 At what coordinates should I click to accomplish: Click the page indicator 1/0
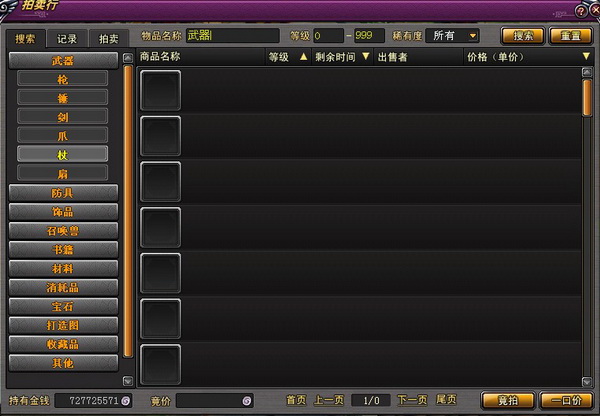pyautogui.click(x=371, y=401)
